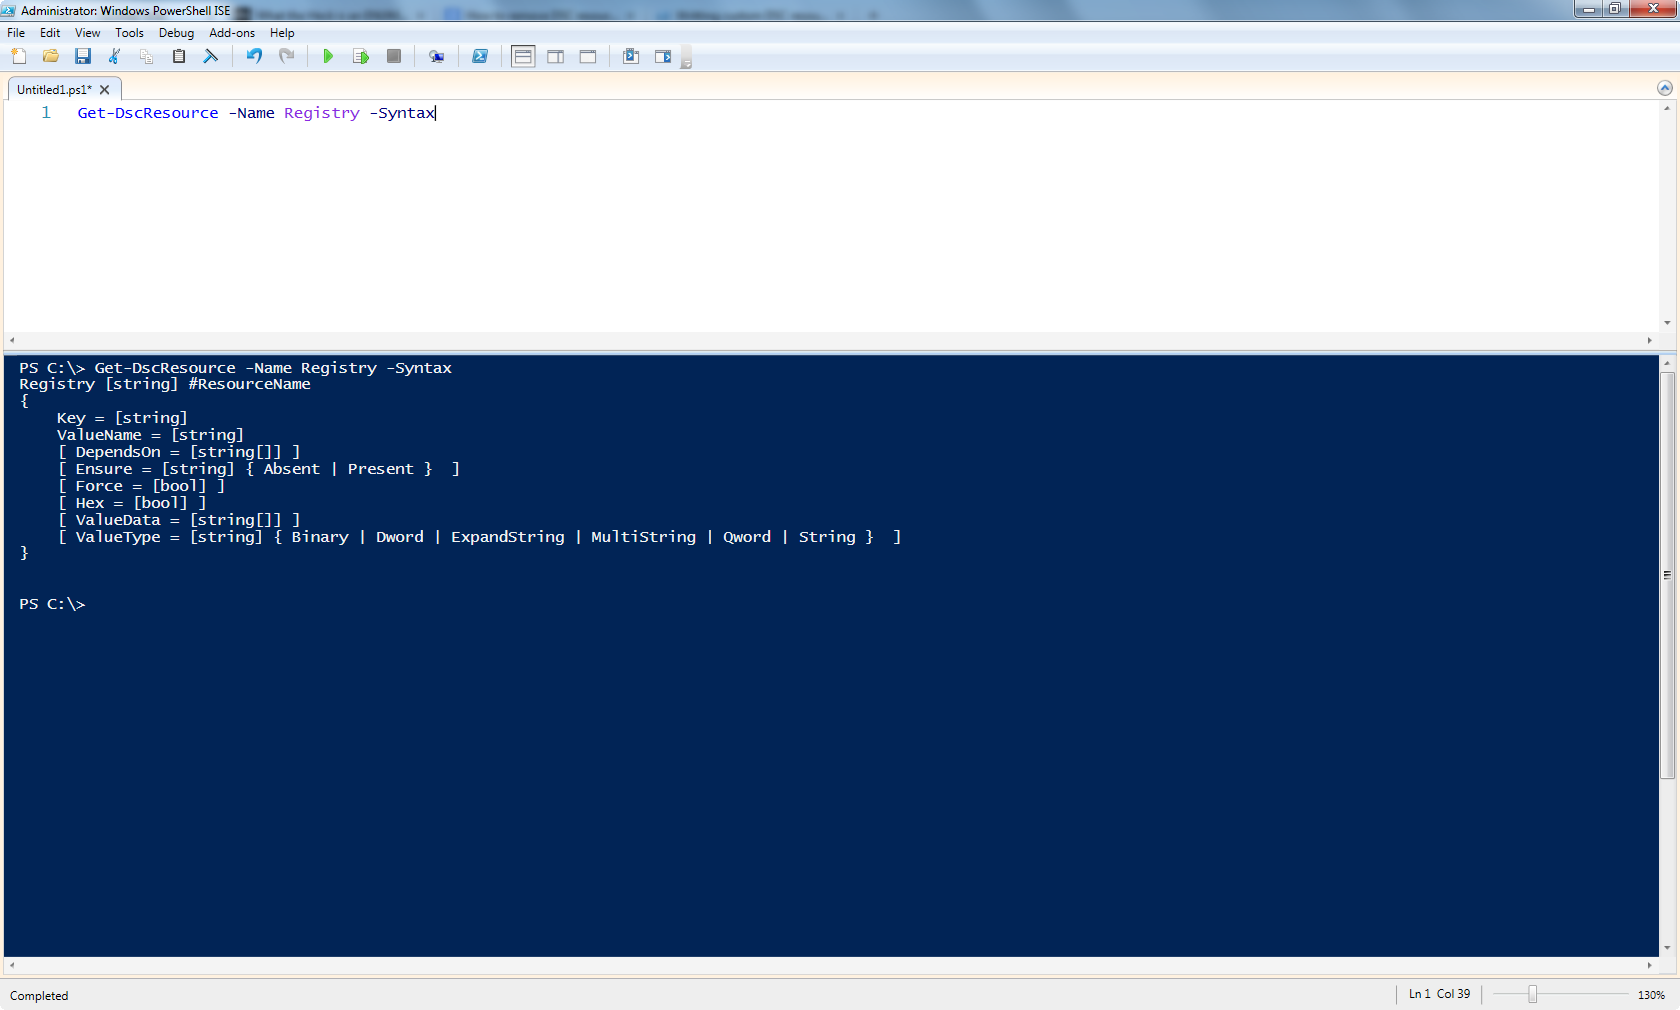Click the console pane vertical scrollbar thumb
The width and height of the screenshot is (1680, 1010).
[x=1667, y=575]
